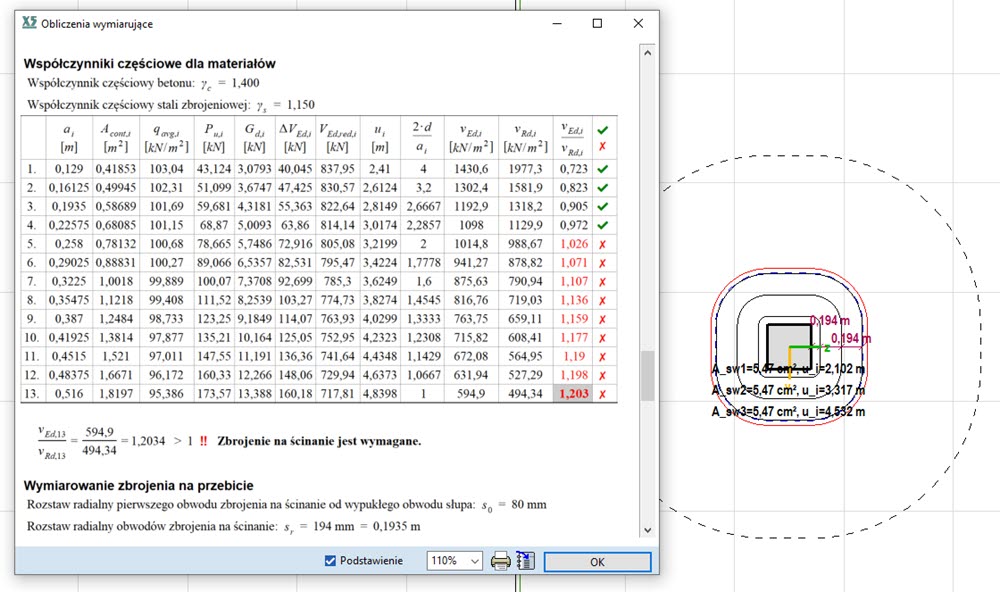Screen dimensions: 1000x592
Task: Print the calculation report
Action: [500, 561]
